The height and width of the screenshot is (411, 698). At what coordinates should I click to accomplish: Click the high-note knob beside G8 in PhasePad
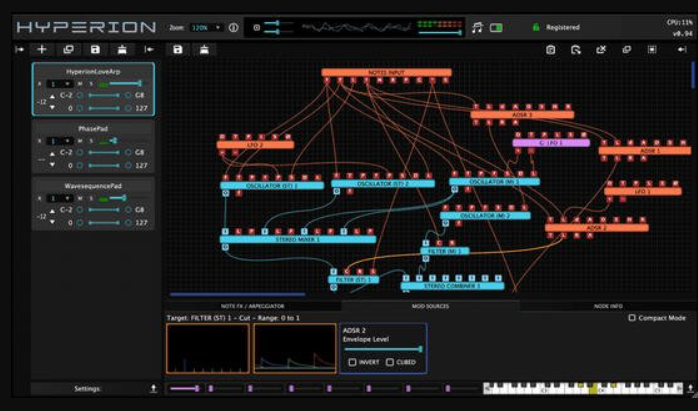(x=128, y=152)
